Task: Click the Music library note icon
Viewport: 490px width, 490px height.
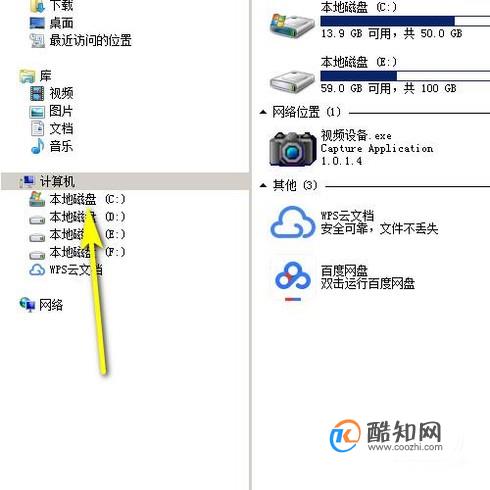Action: pyautogui.click(x=37, y=146)
